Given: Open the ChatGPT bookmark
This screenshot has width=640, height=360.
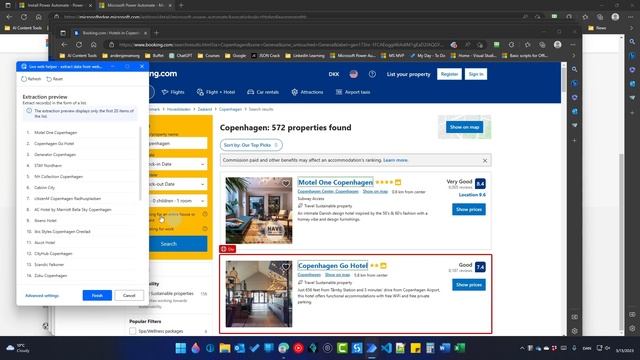Looking at the screenshot, I should click(x=180, y=56).
